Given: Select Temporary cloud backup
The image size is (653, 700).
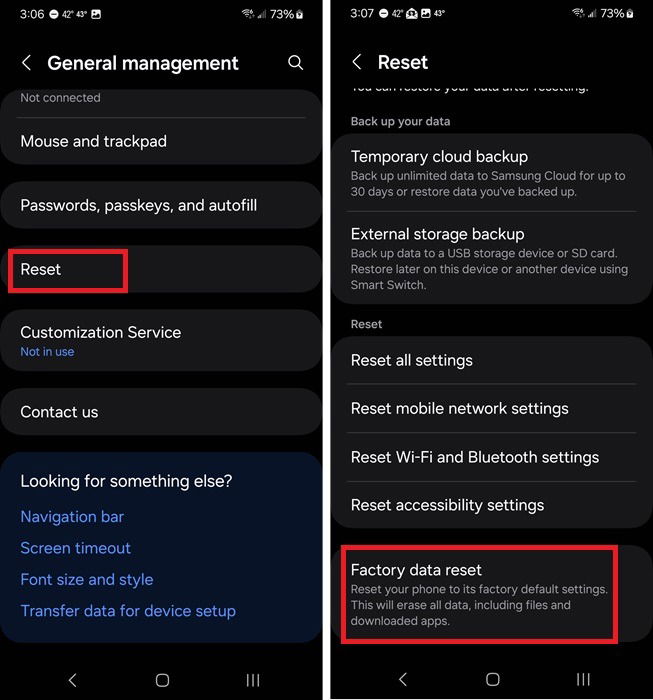Looking at the screenshot, I should coord(491,173).
